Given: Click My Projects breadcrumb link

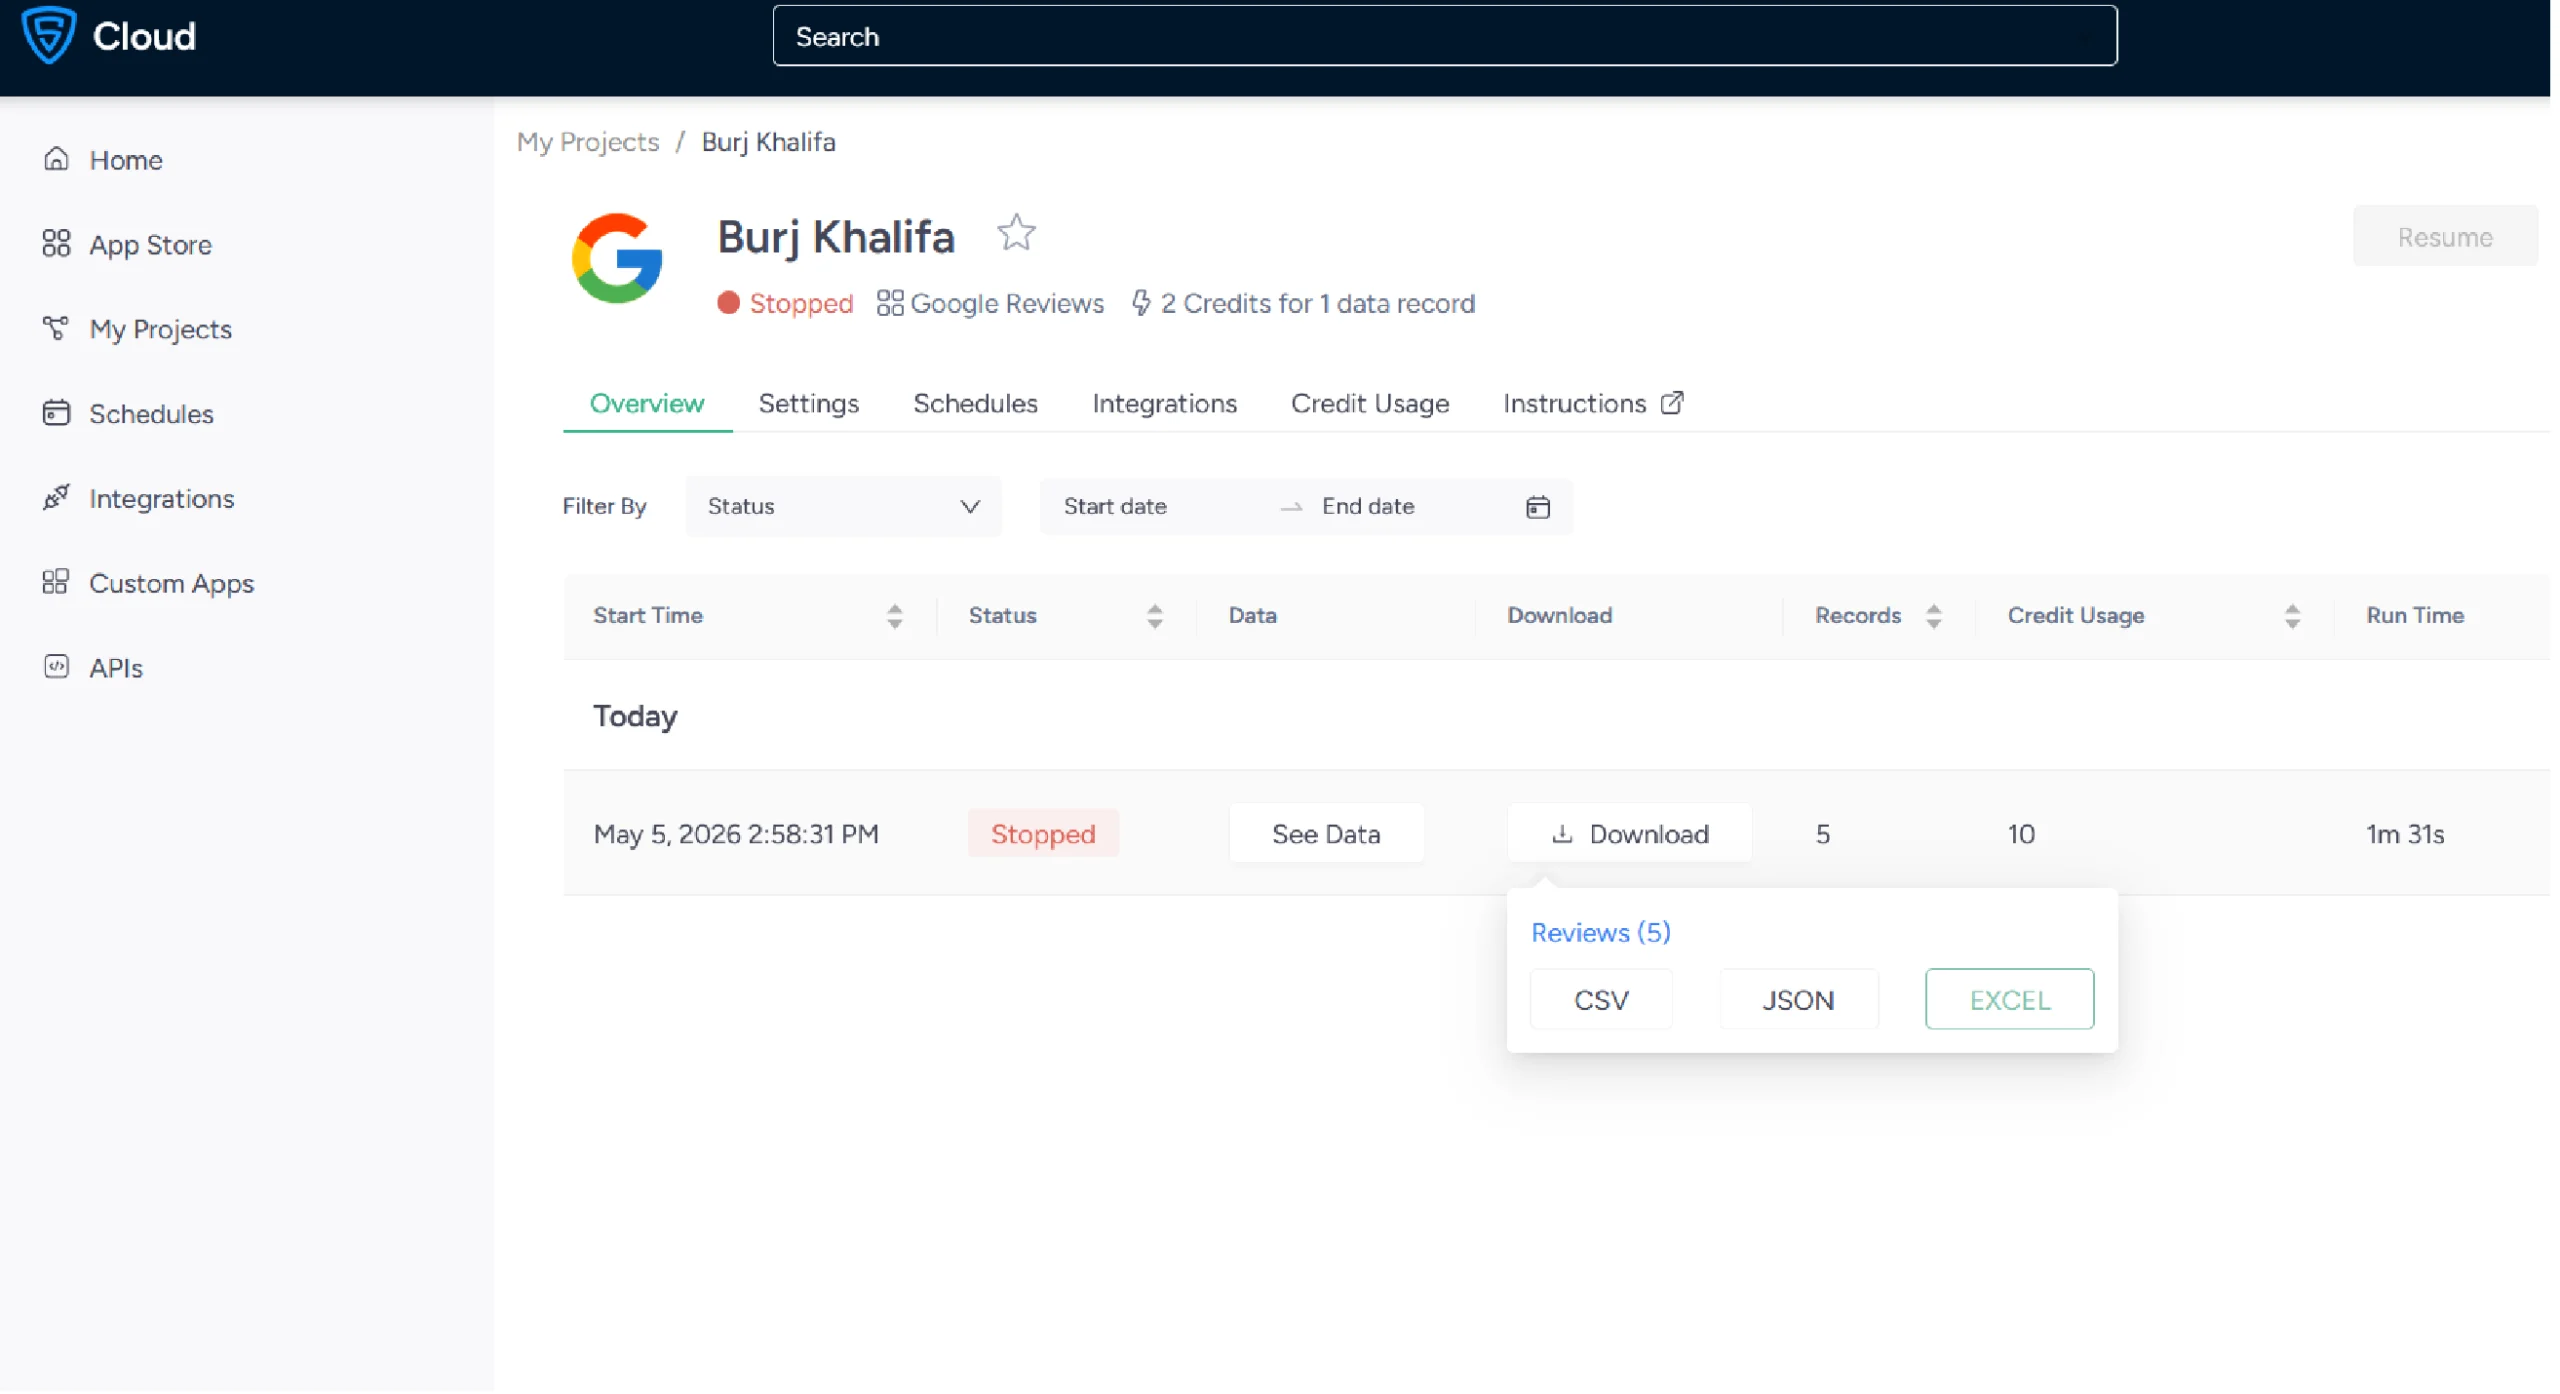Looking at the screenshot, I should coord(587,141).
